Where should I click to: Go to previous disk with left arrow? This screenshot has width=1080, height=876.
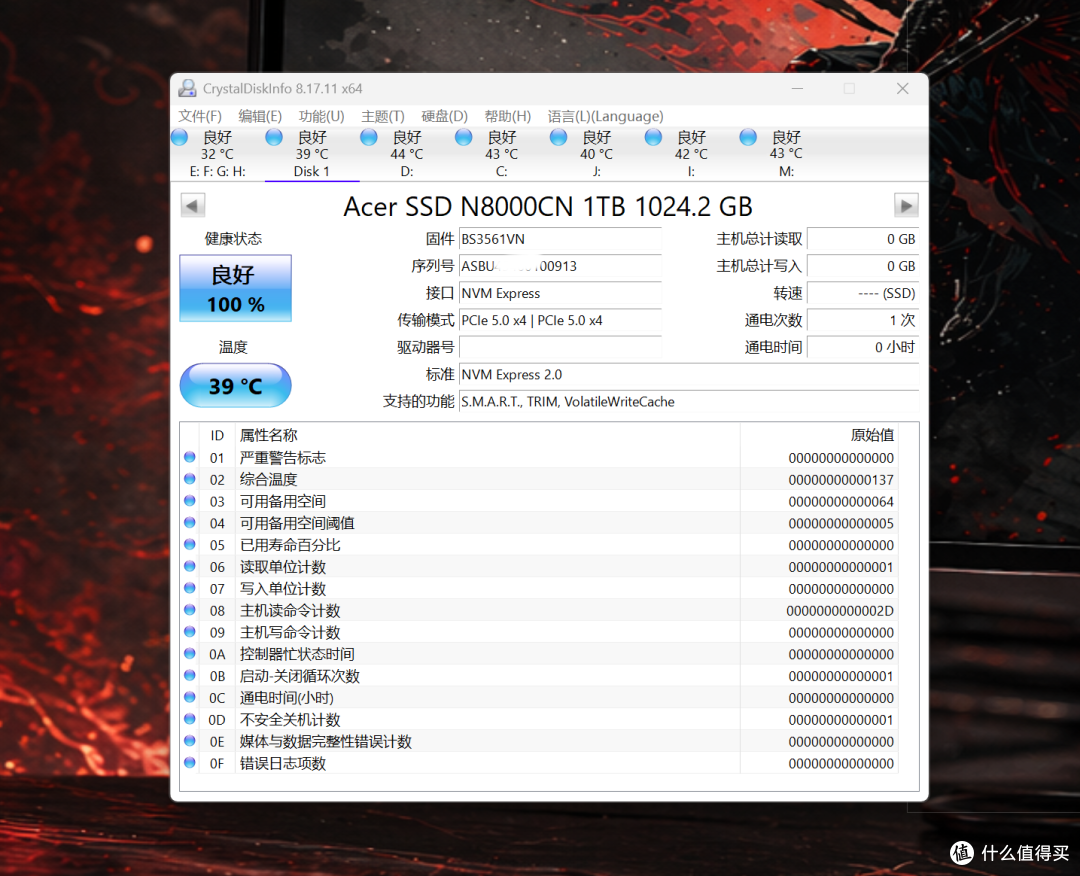click(193, 205)
